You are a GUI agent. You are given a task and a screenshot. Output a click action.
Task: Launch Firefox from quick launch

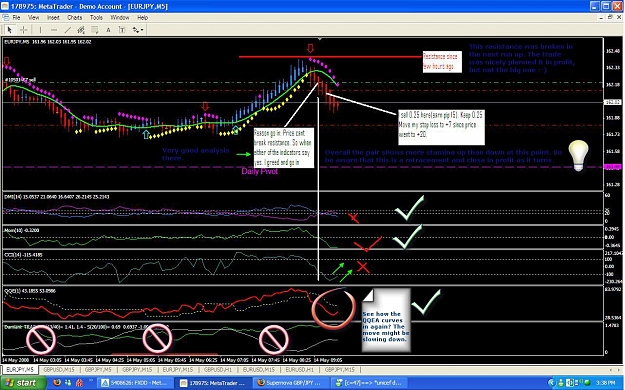click(57, 383)
